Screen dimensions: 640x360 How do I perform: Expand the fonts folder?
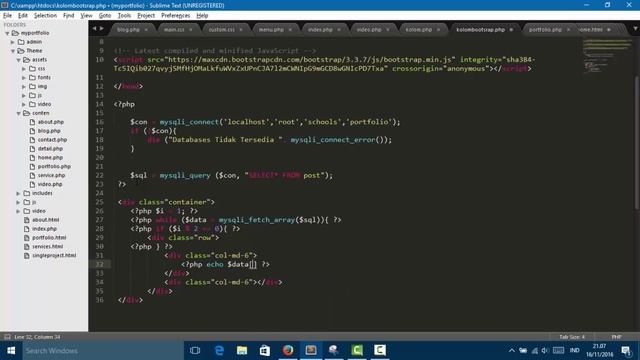(x=24, y=78)
